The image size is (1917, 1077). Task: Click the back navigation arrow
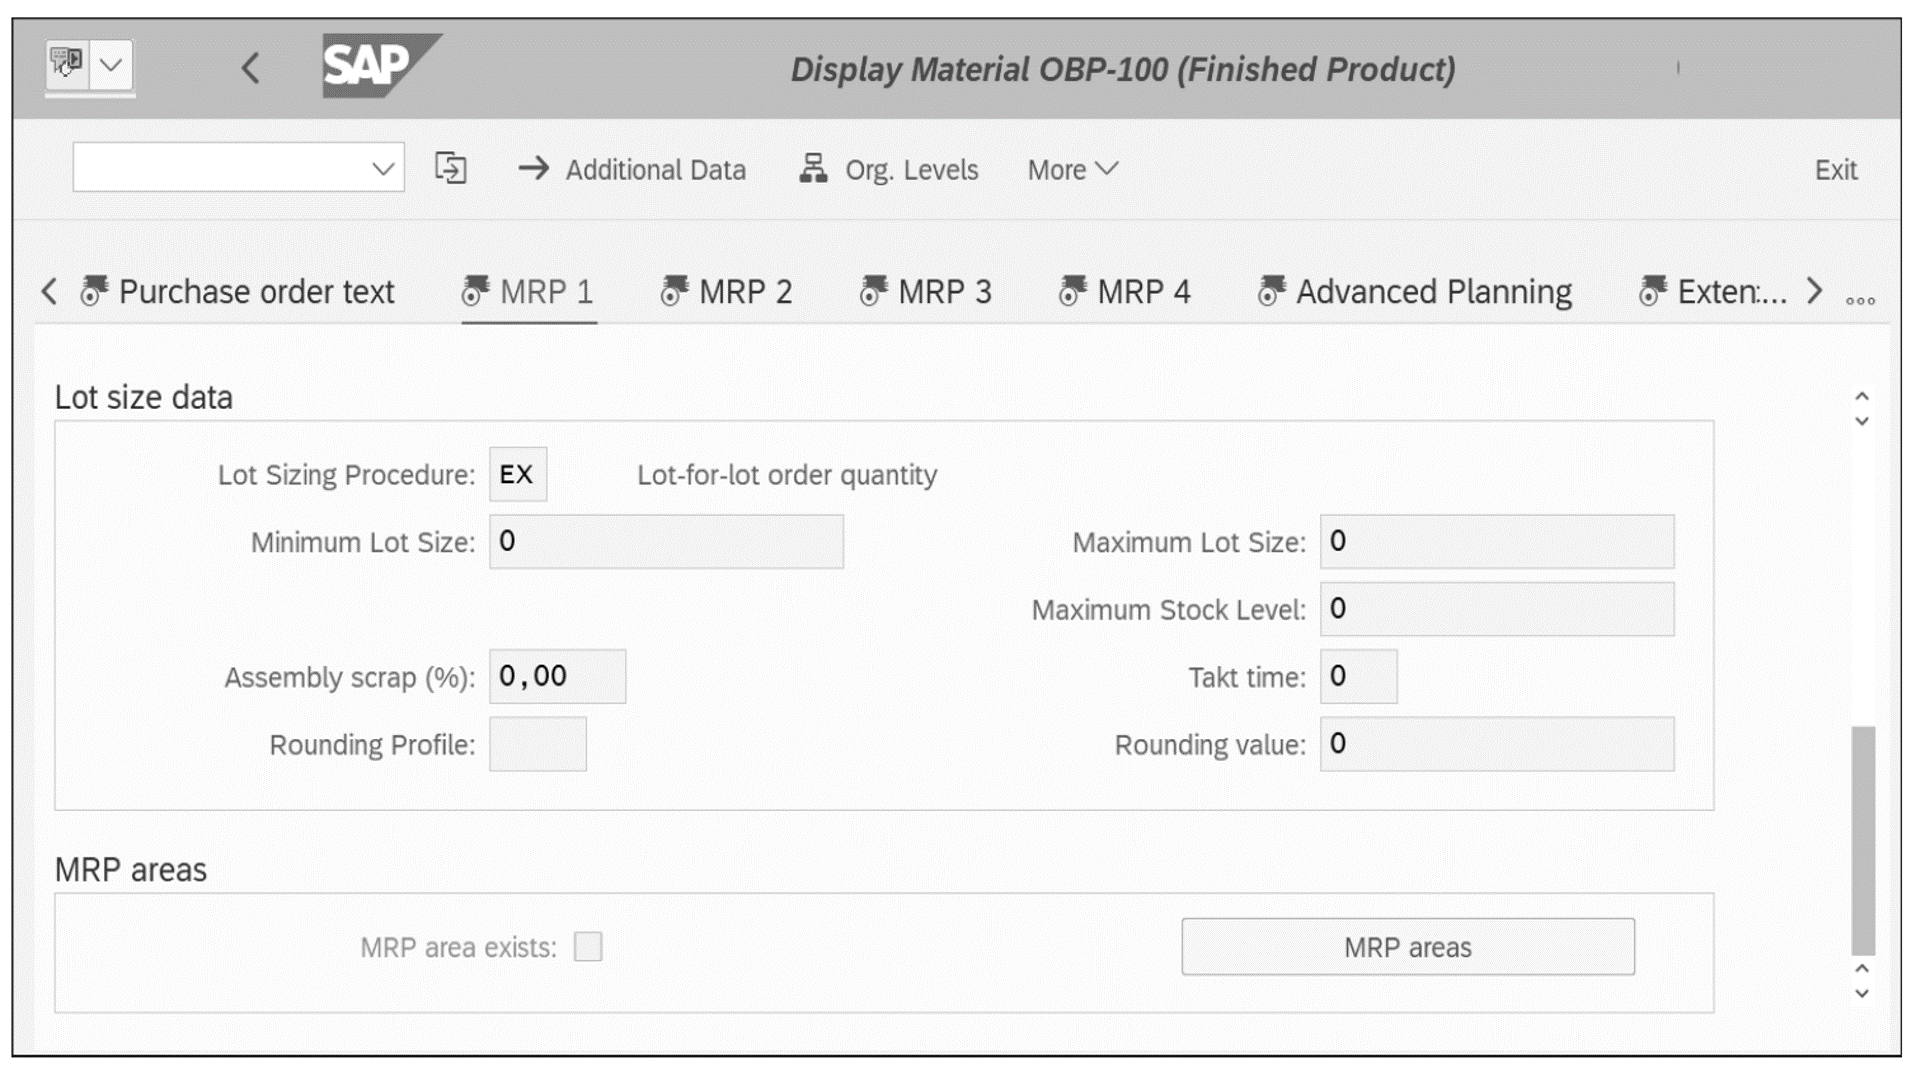(251, 68)
